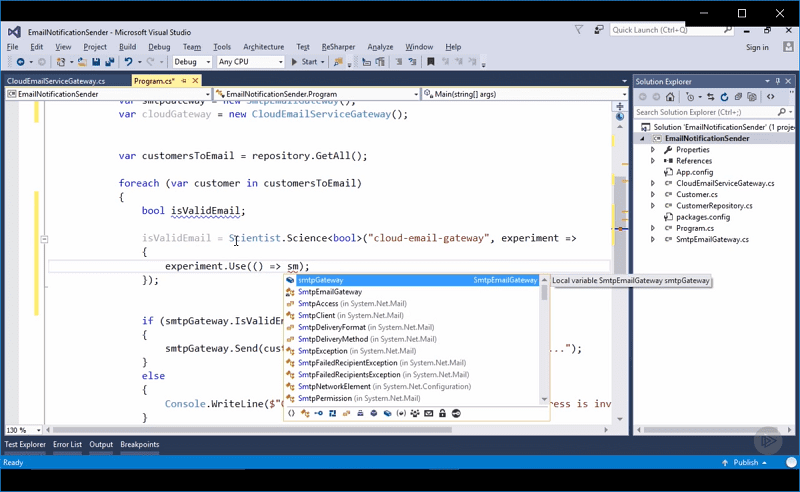
Task: Open the notifications flag icon
Action: [x=579, y=30]
